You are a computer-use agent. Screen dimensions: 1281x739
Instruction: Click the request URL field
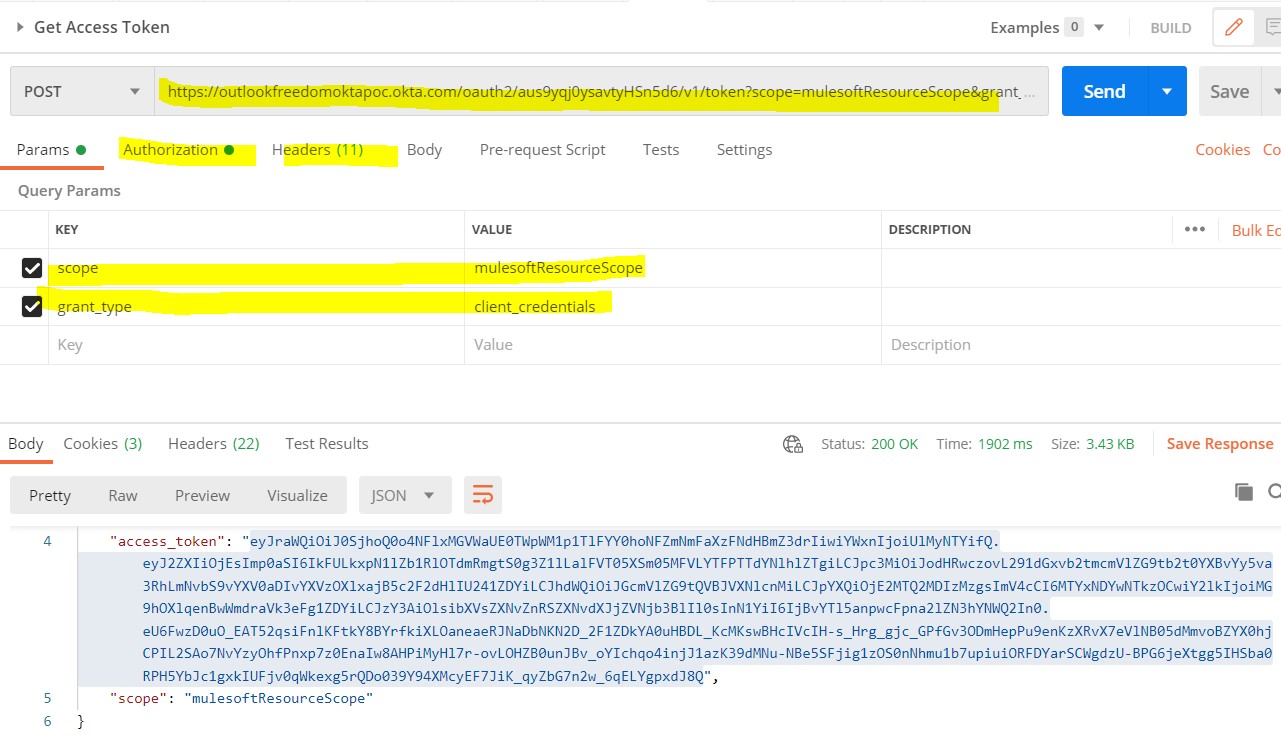tap(601, 91)
